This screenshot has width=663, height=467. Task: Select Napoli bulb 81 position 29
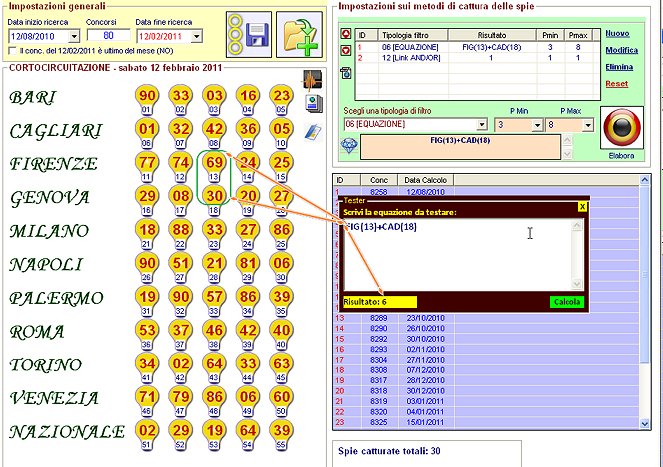(248, 267)
